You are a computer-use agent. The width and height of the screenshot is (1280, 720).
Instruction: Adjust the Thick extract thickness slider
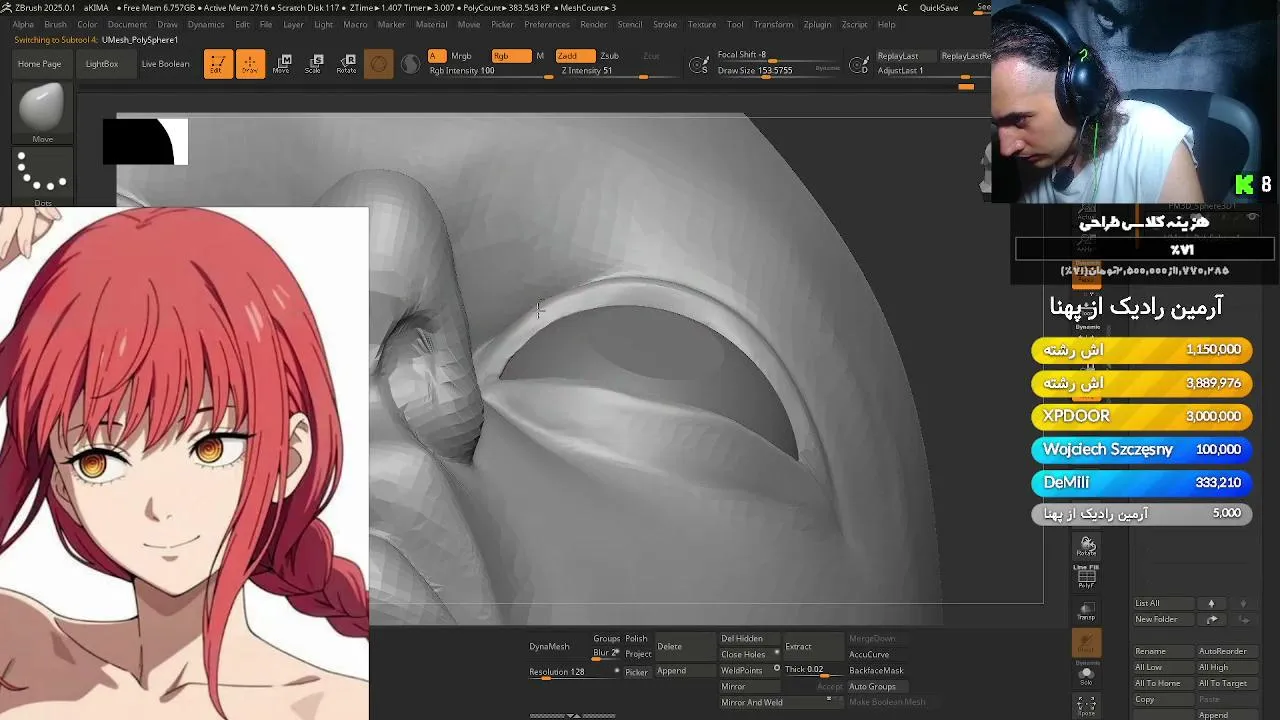(813, 670)
